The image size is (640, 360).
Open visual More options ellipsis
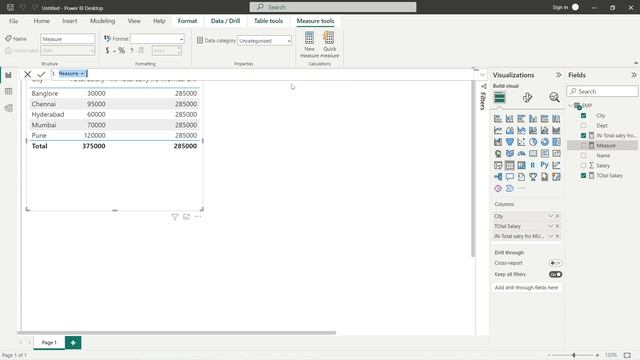click(x=198, y=217)
